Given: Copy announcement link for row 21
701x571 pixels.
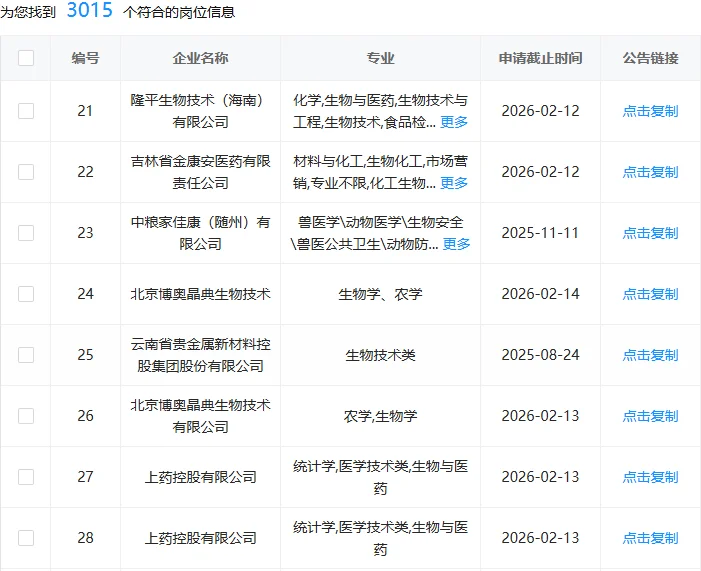Looking at the screenshot, I should pos(650,111).
